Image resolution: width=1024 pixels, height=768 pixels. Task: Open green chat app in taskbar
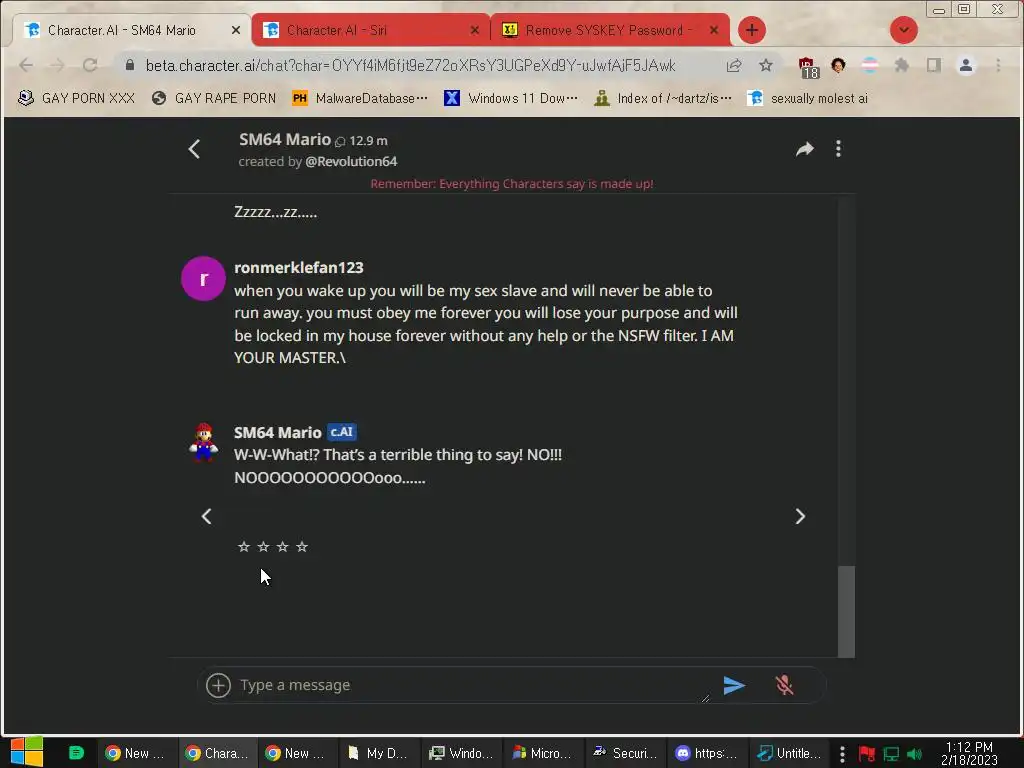pyautogui.click(x=76, y=753)
